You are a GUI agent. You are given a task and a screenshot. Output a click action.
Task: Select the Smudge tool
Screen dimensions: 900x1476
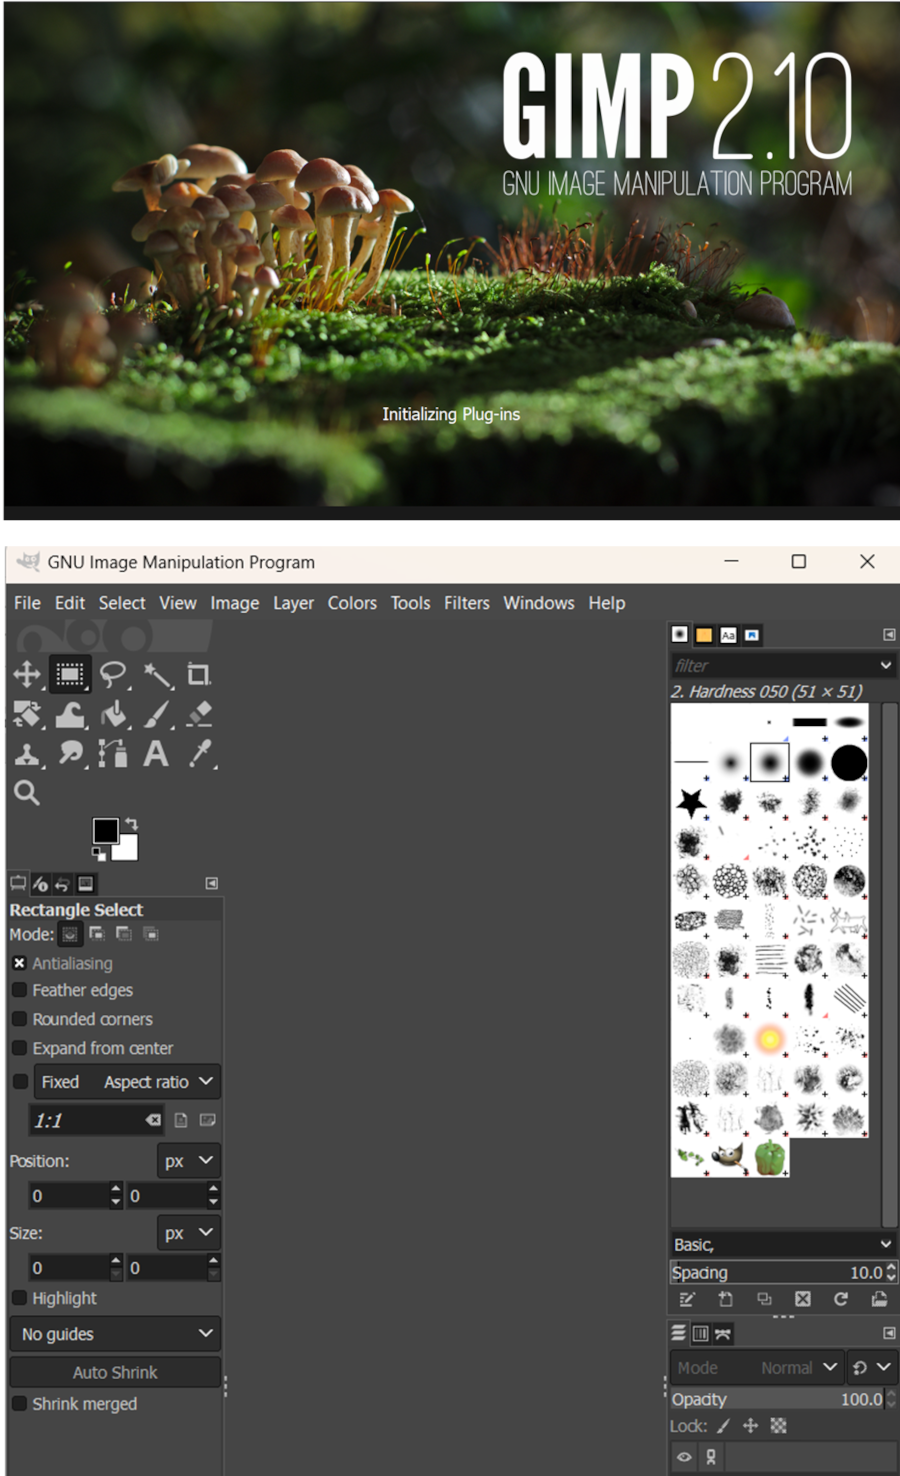coord(70,753)
